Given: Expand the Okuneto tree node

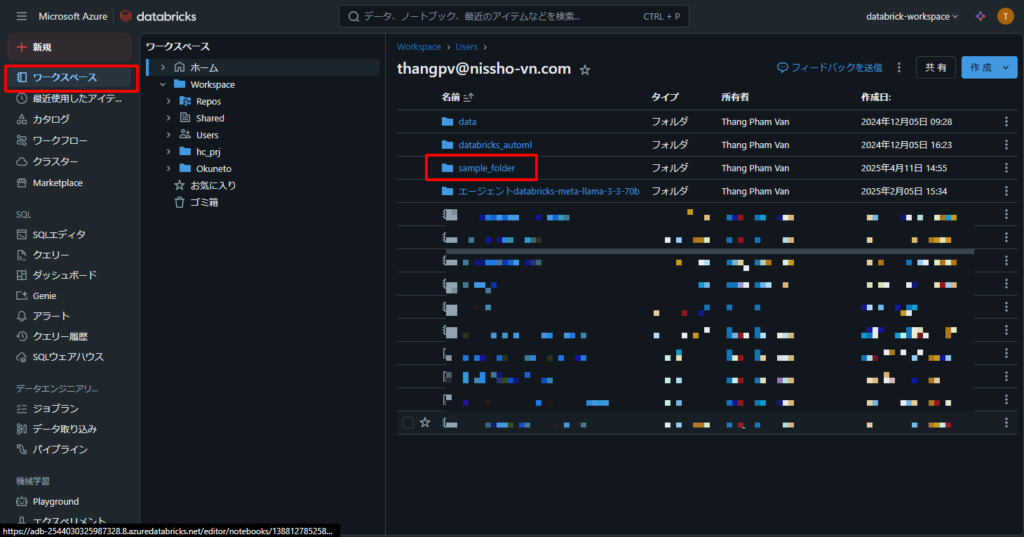Looking at the screenshot, I should pyautogui.click(x=168, y=169).
